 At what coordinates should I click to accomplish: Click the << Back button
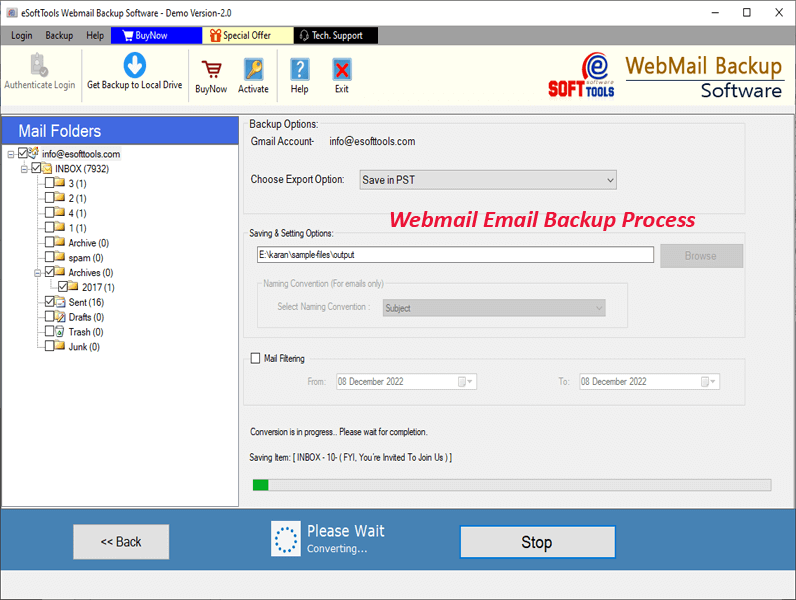pyautogui.click(x=121, y=541)
